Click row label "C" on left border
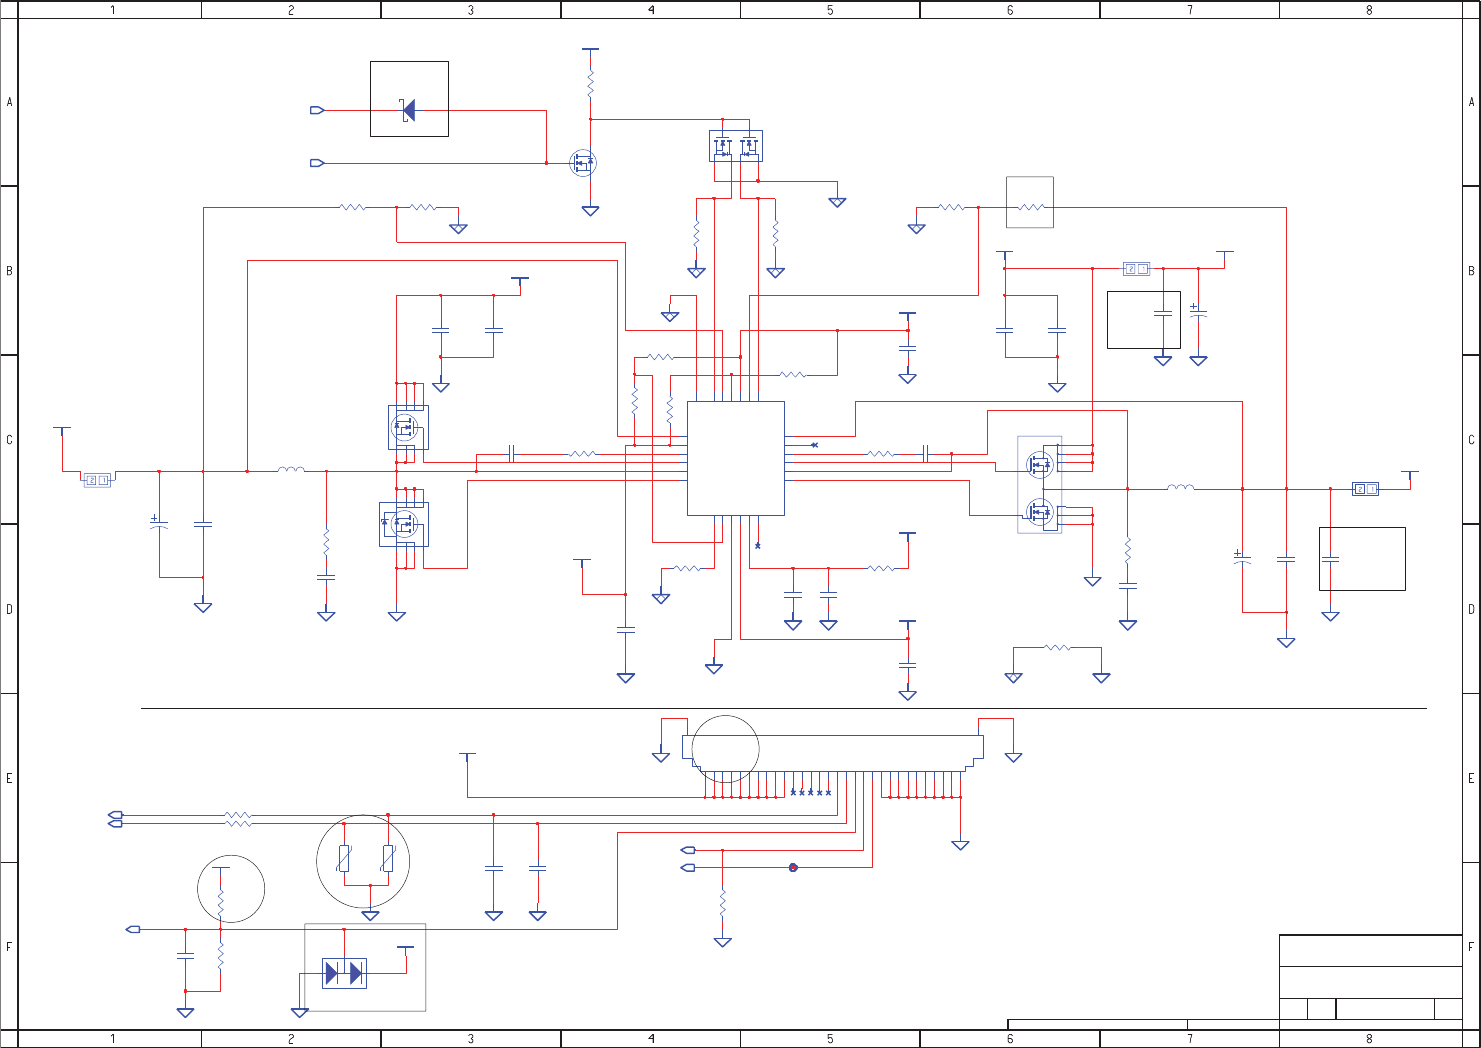Screen dimensions: 1481x1048 click(10, 440)
